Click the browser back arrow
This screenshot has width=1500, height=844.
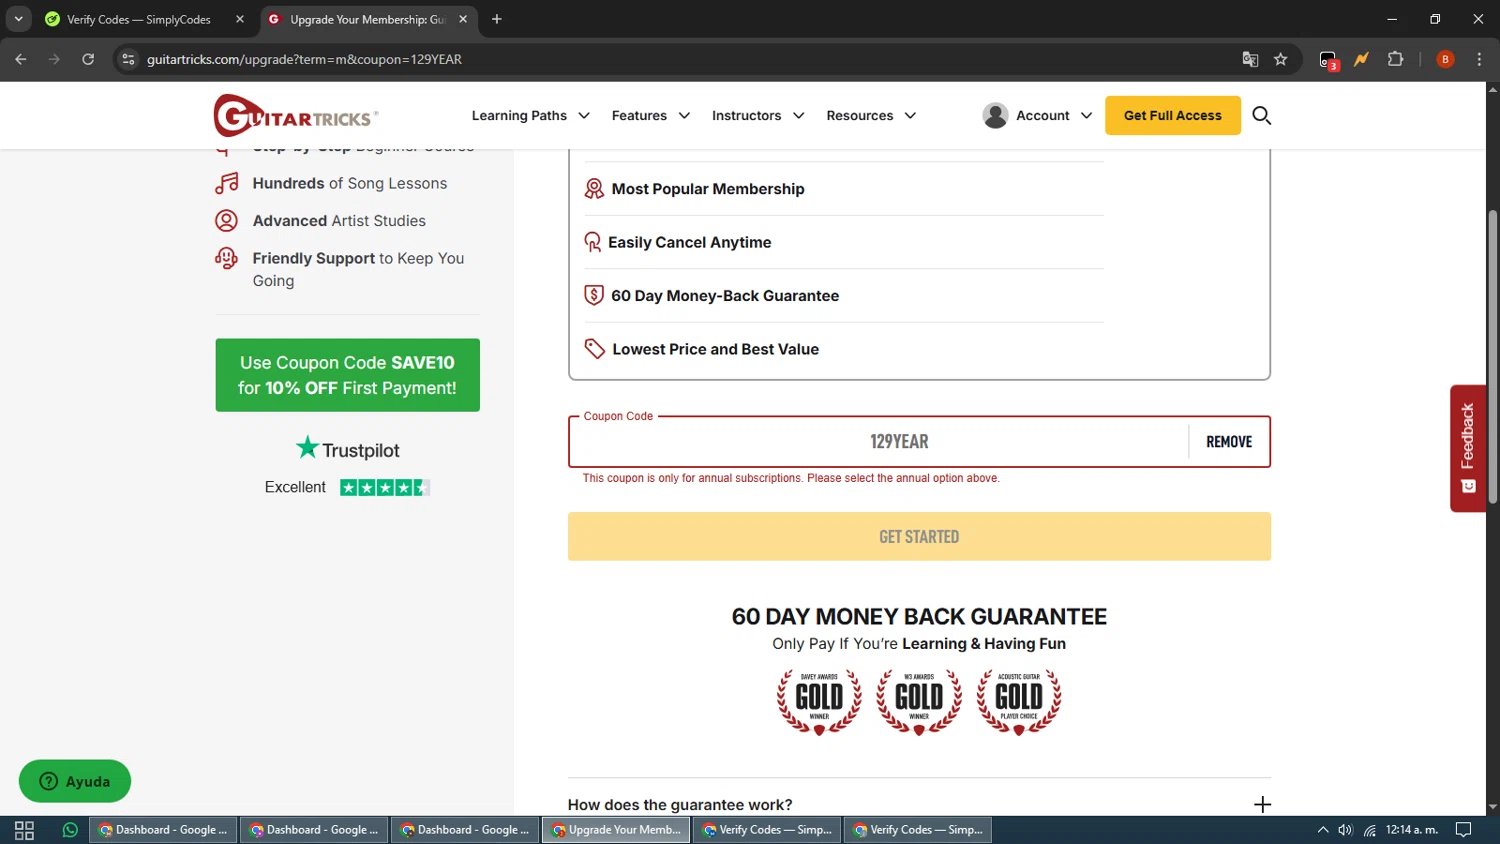pos(21,59)
